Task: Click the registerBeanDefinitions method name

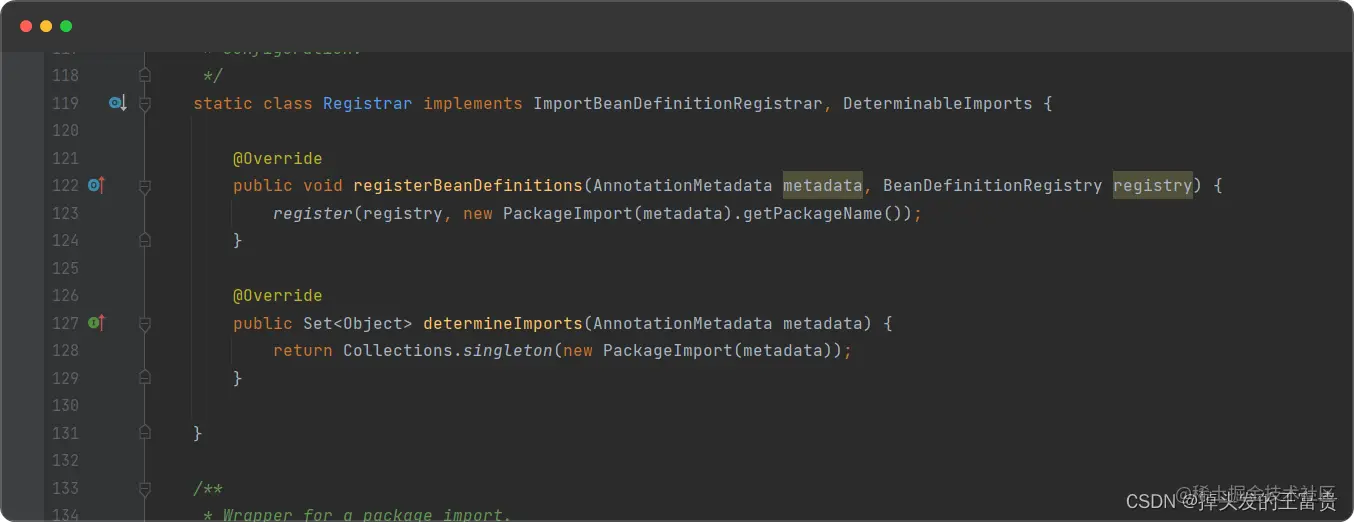Action: [x=467, y=185]
